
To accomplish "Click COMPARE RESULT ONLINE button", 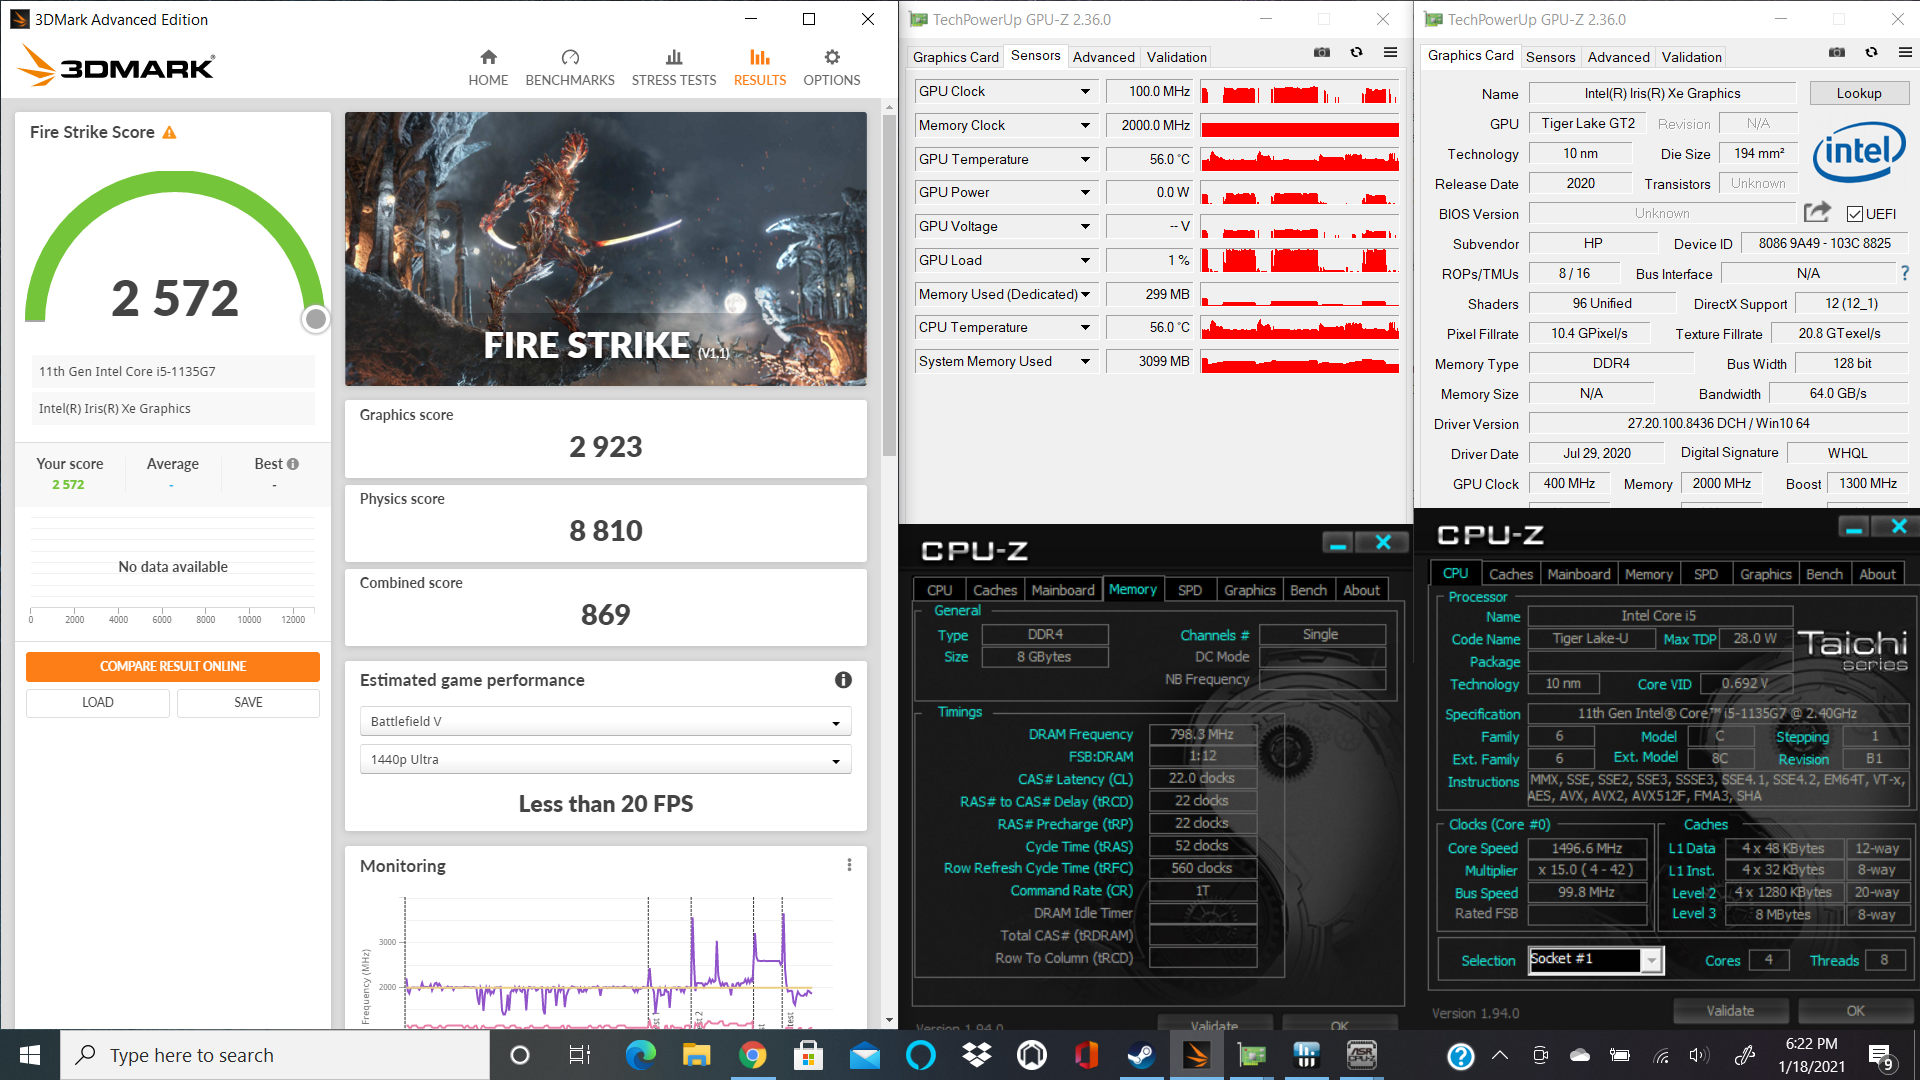I will click(x=173, y=666).
